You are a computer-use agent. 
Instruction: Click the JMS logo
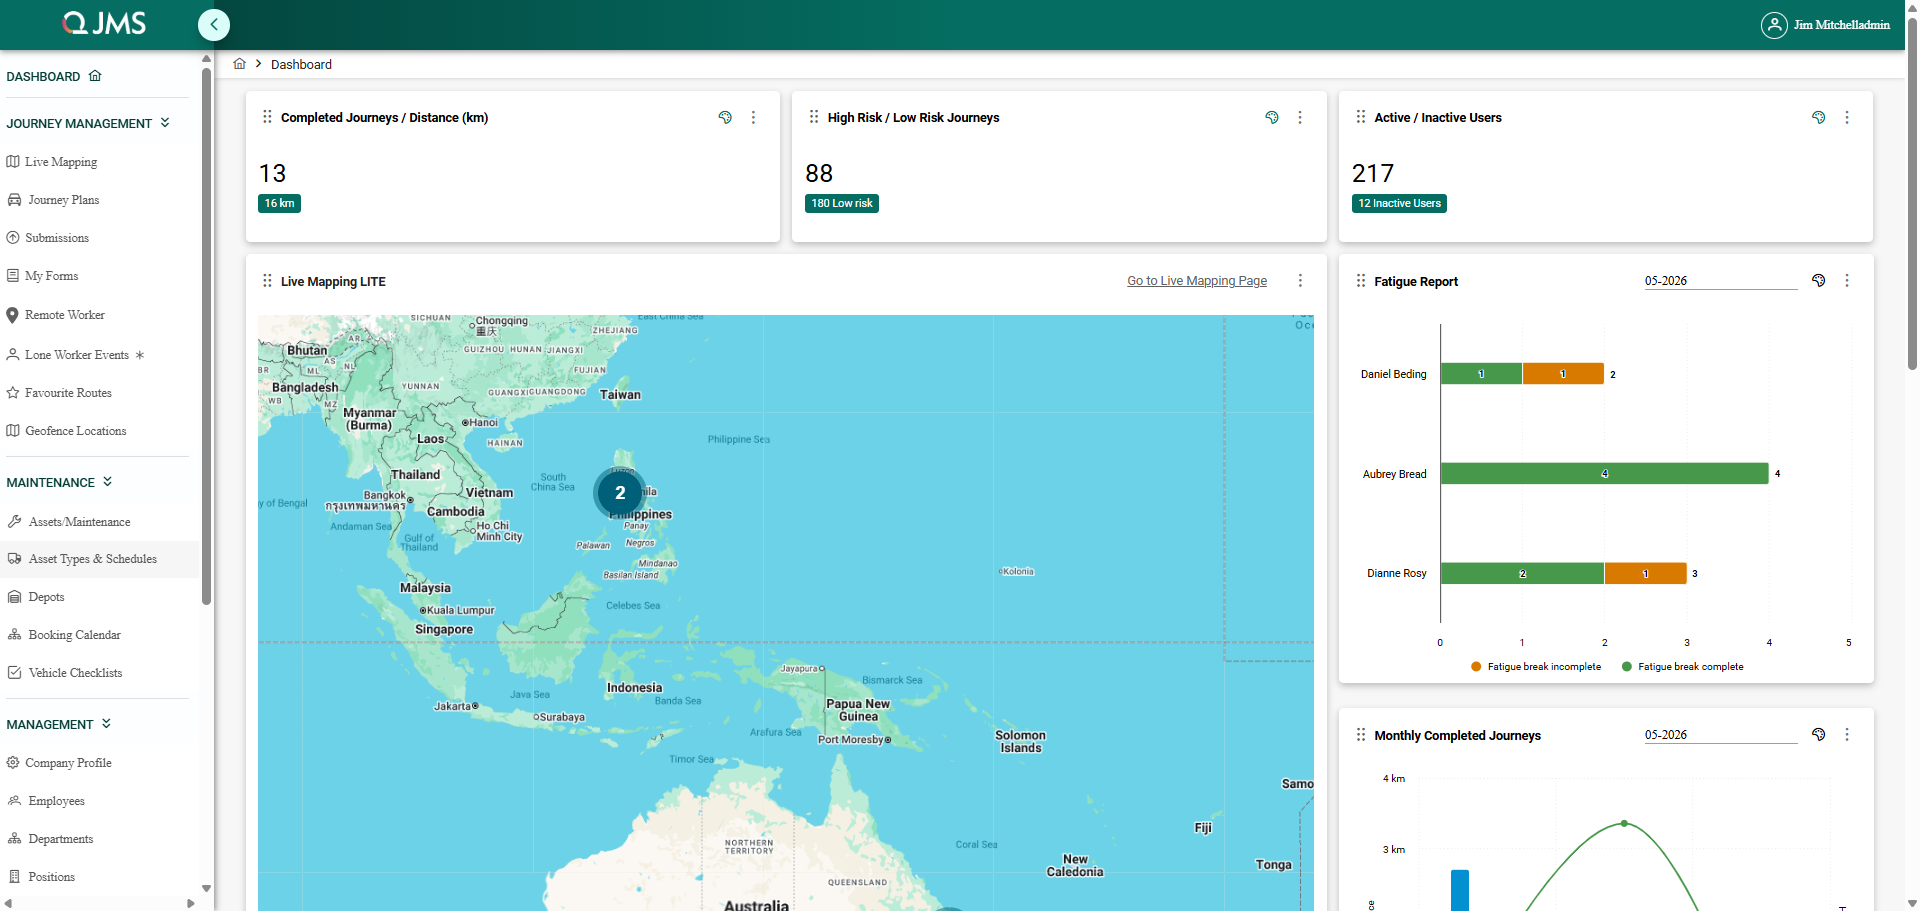pos(104,23)
